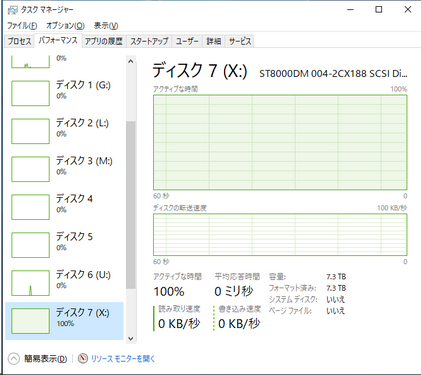Open リソース モニターを開く link
The image size is (421, 375).
(x=123, y=359)
